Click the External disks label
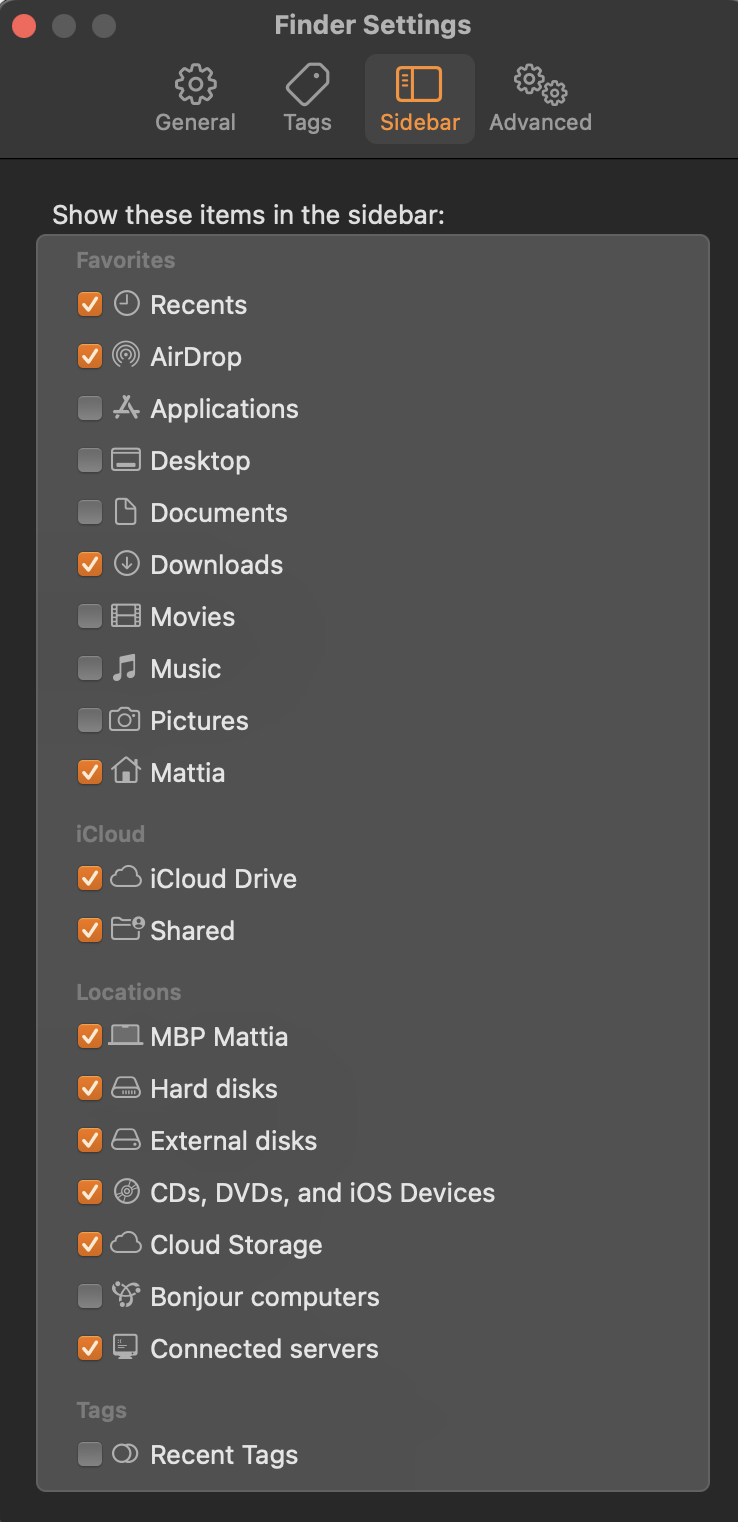738x1522 pixels. (x=233, y=1141)
